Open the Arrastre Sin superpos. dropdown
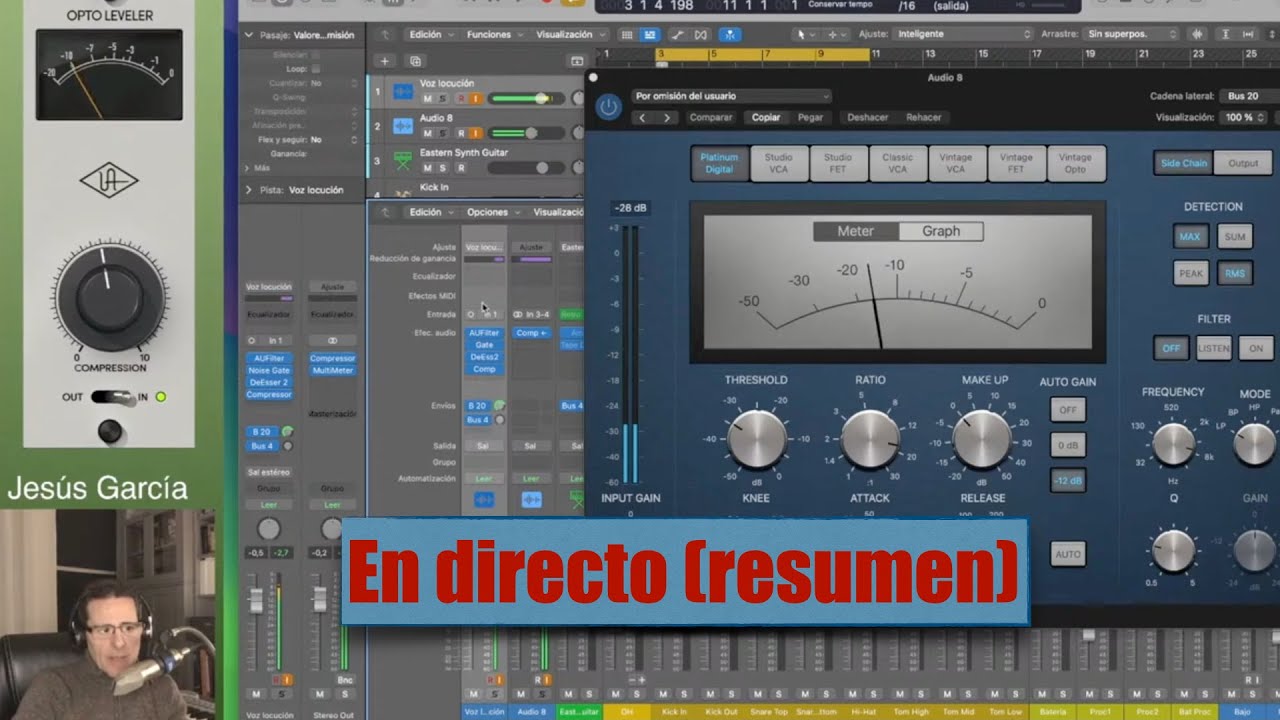Viewport: 1280px width, 720px height. tap(1131, 34)
